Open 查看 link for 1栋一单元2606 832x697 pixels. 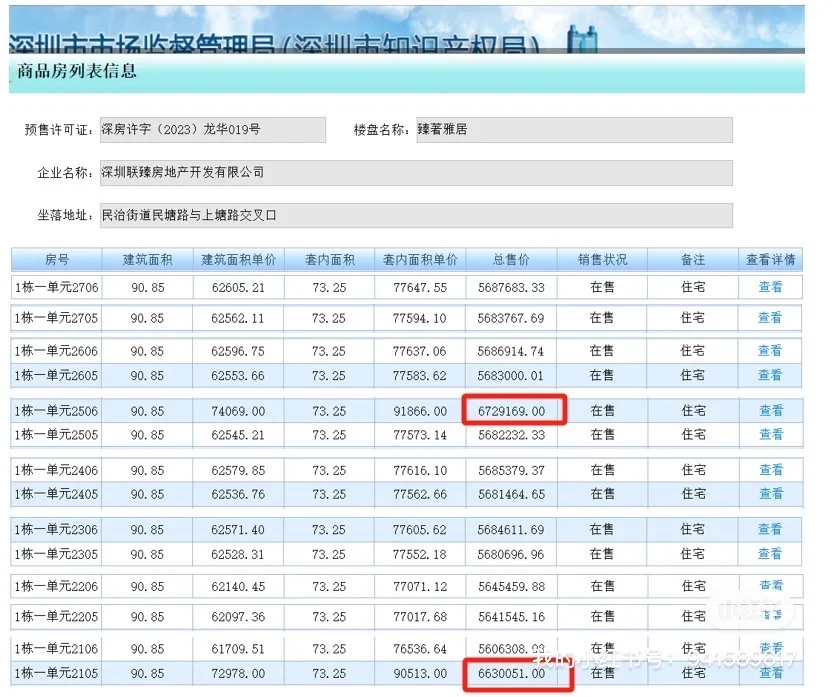tap(770, 351)
